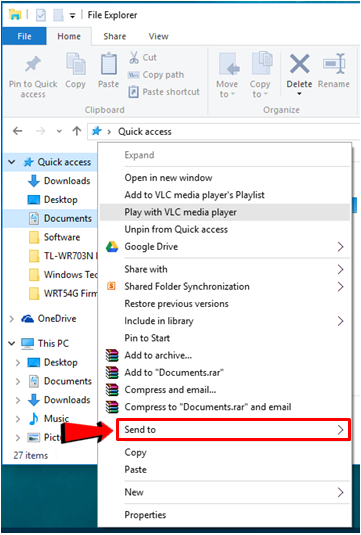Select Desktop under Quick access
Screen dimensions: 361x535
point(61,199)
